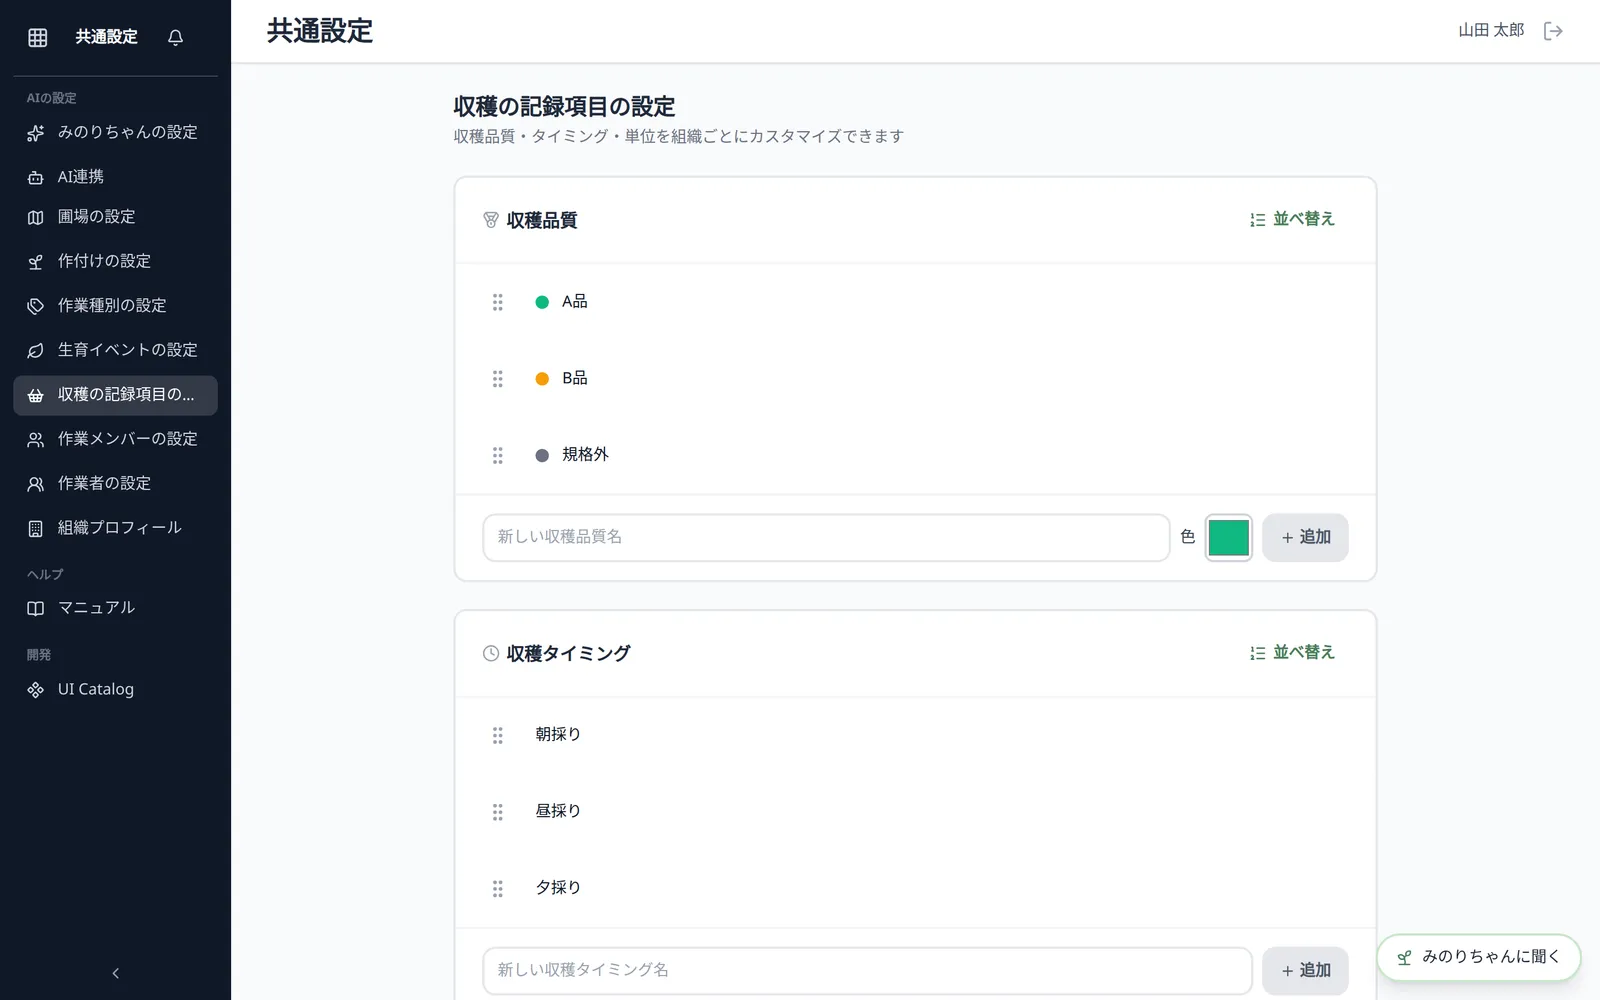Click the 朝採り timing label

tap(558, 735)
